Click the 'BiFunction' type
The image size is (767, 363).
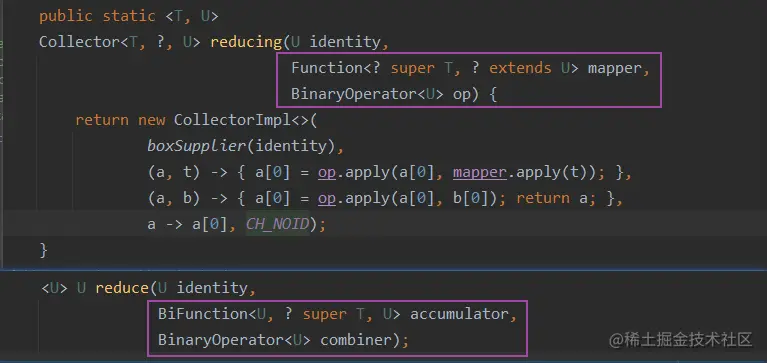pyautogui.click(x=203, y=314)
